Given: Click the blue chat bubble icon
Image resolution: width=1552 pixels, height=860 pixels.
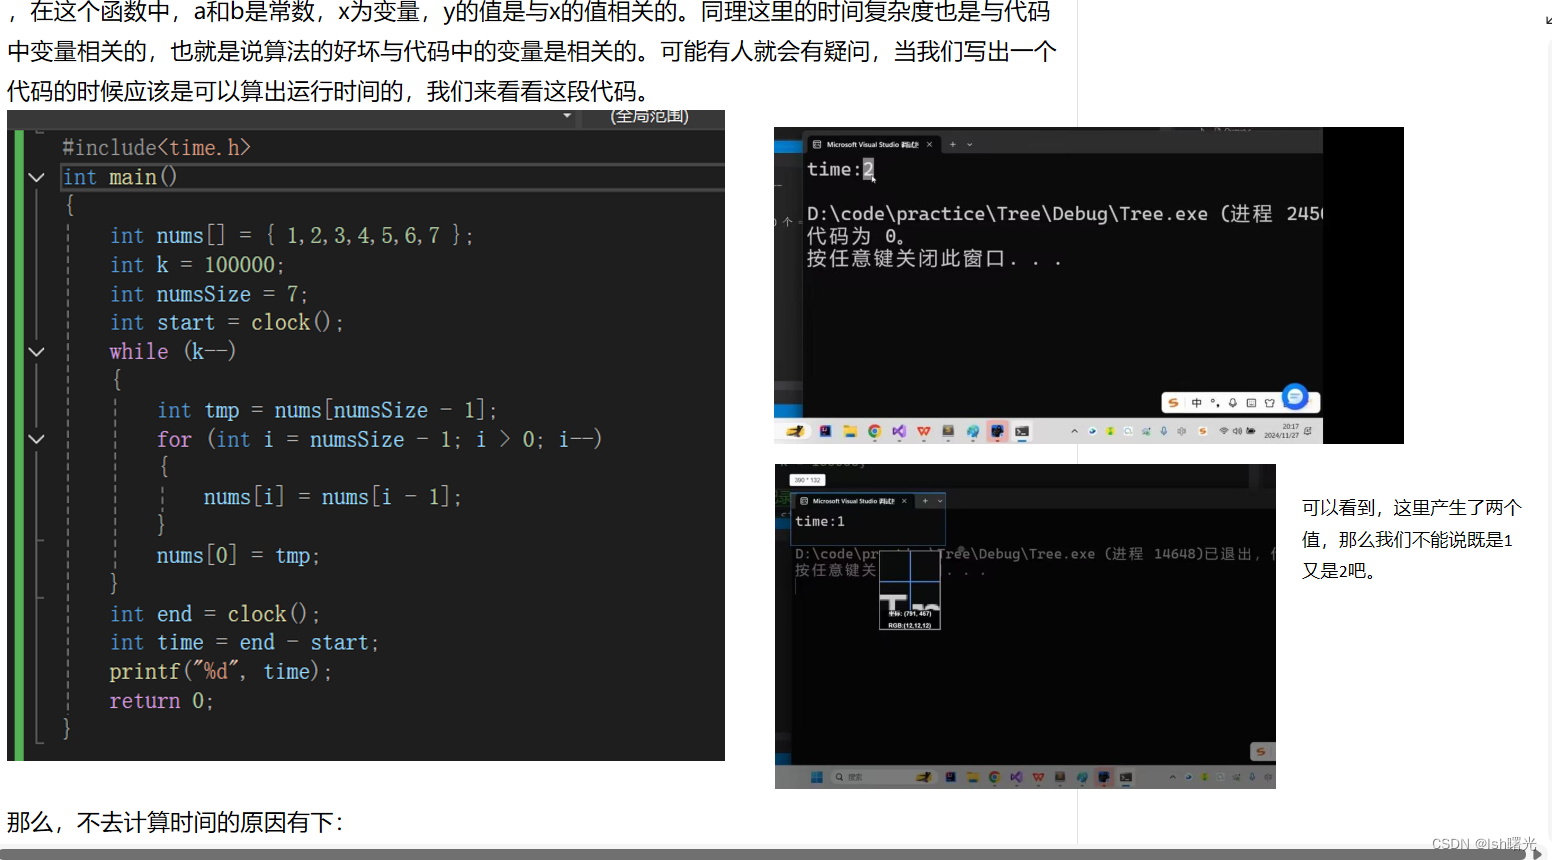Looking at the screenshot, I should [x=1295, y=397].
